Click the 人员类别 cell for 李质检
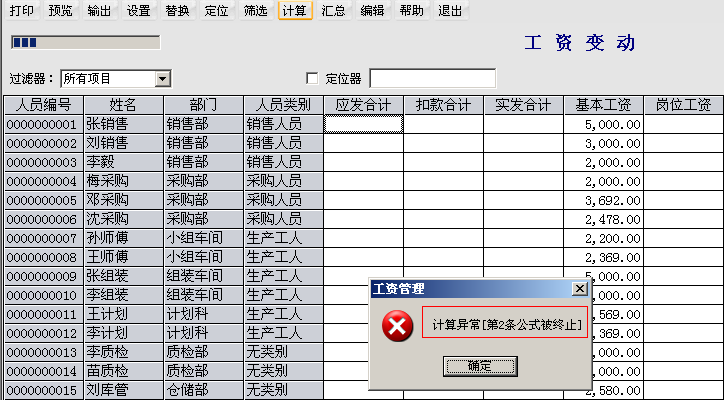 pos(284,352)
